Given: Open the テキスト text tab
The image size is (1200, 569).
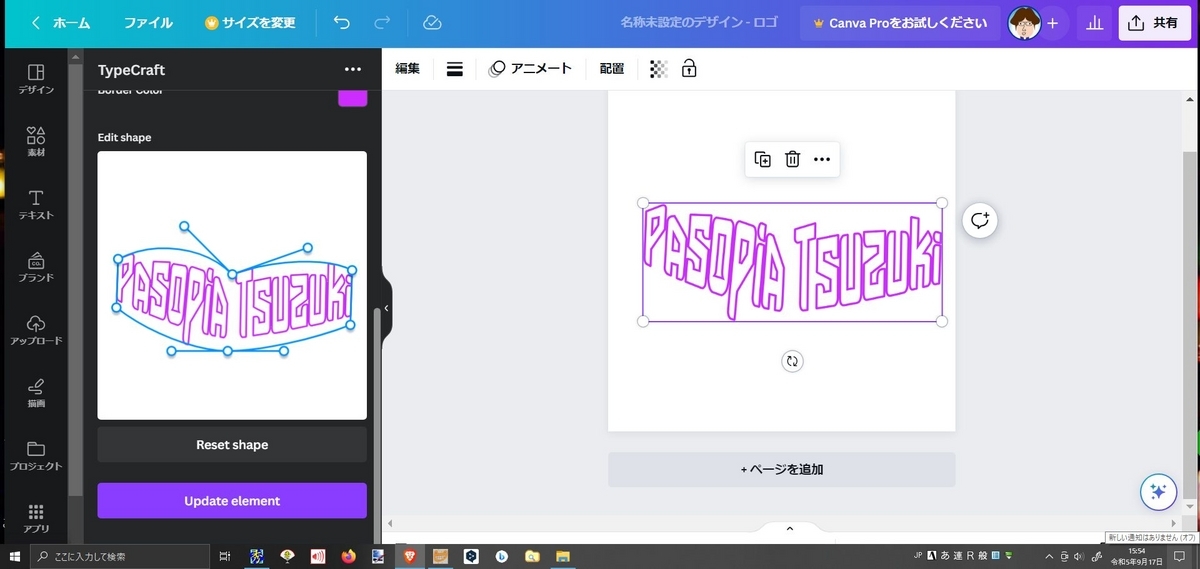Looking at the screenshot, I should coord(36,204).
